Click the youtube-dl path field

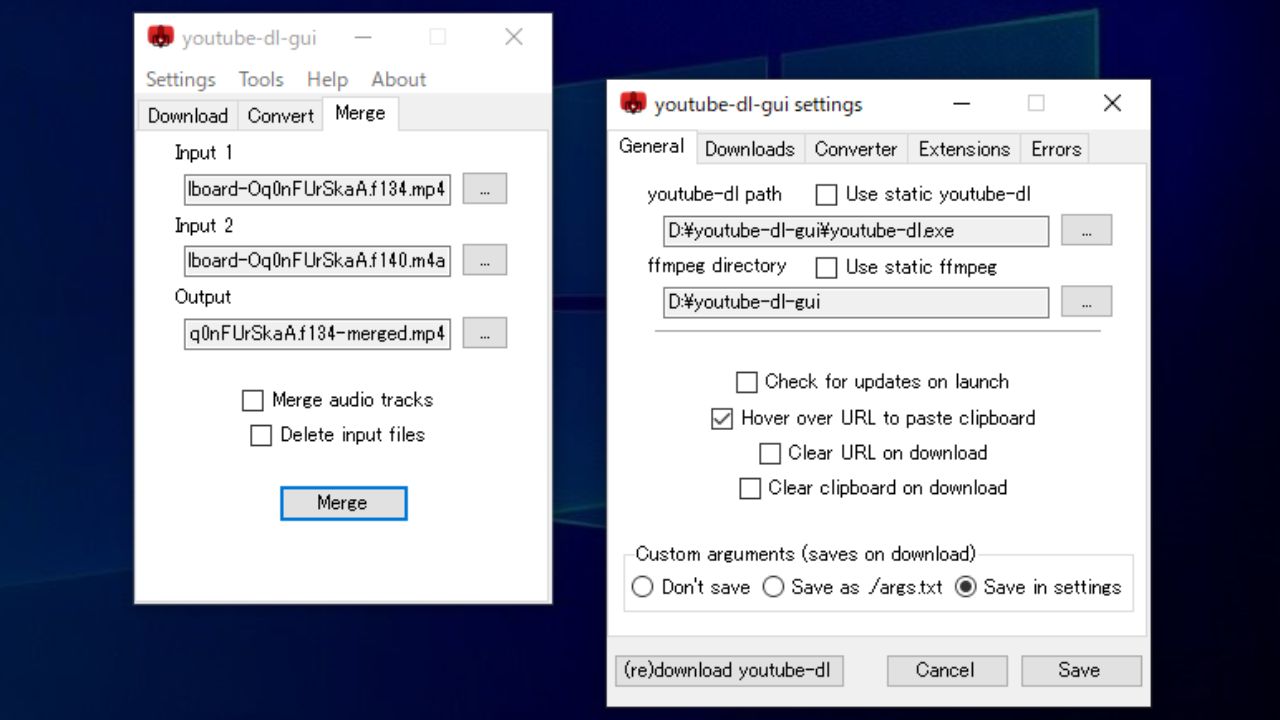pyautogui.click(x=856, y=231)
